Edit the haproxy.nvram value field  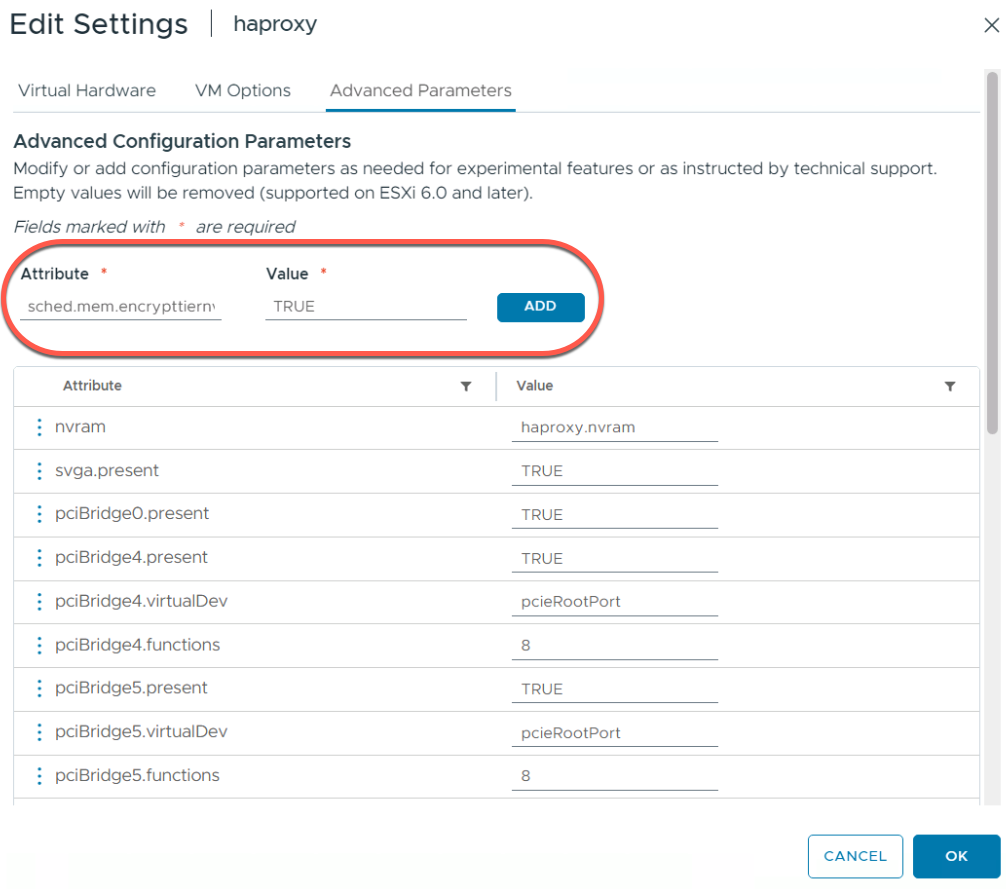614,428
